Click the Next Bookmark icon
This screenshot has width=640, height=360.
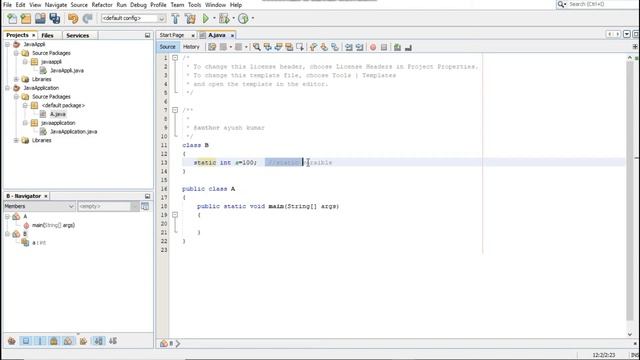324,47
